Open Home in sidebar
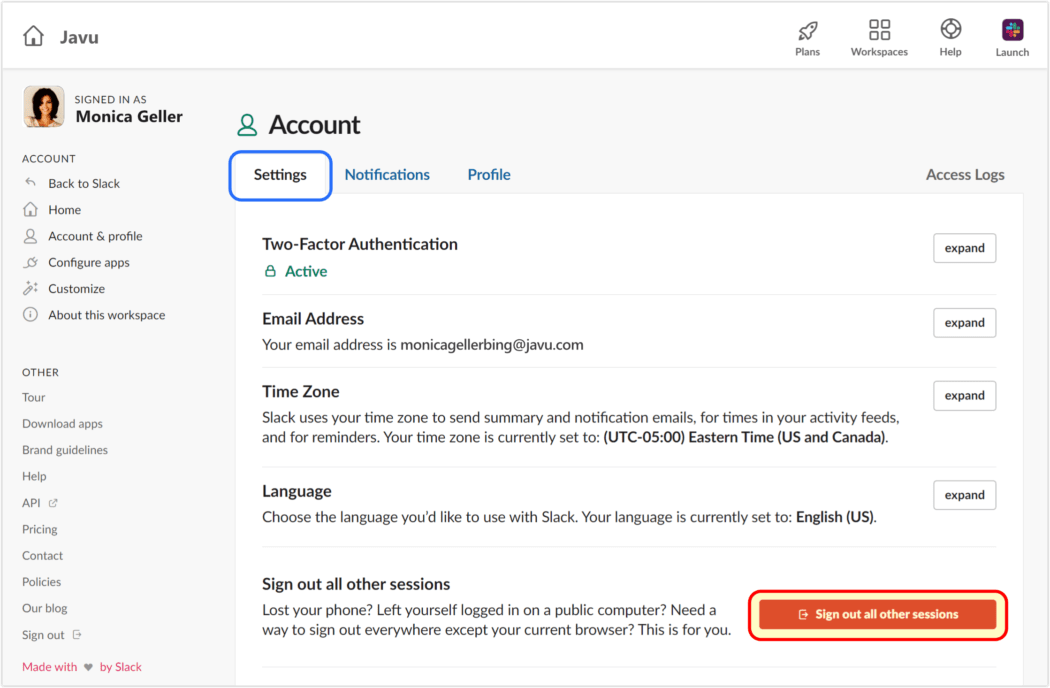Viewport: 1050px width, 688px height. [x=64, y=210]
